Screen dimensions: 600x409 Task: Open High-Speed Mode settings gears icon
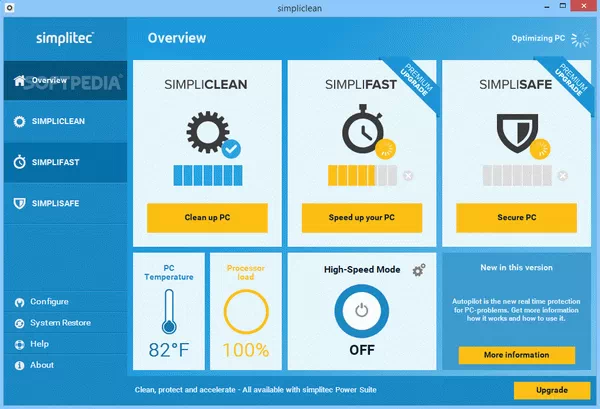coord(419,270)
